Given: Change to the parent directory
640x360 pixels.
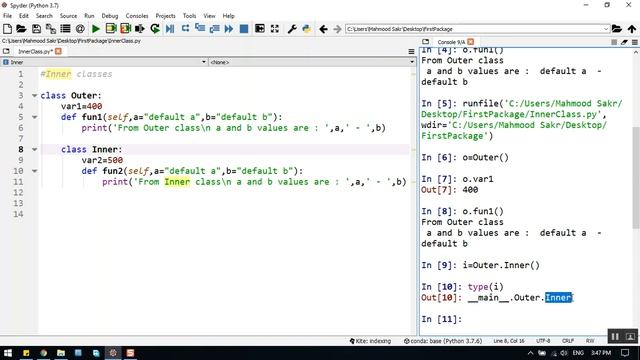Looking at the screenshot, I should [632, 29].
